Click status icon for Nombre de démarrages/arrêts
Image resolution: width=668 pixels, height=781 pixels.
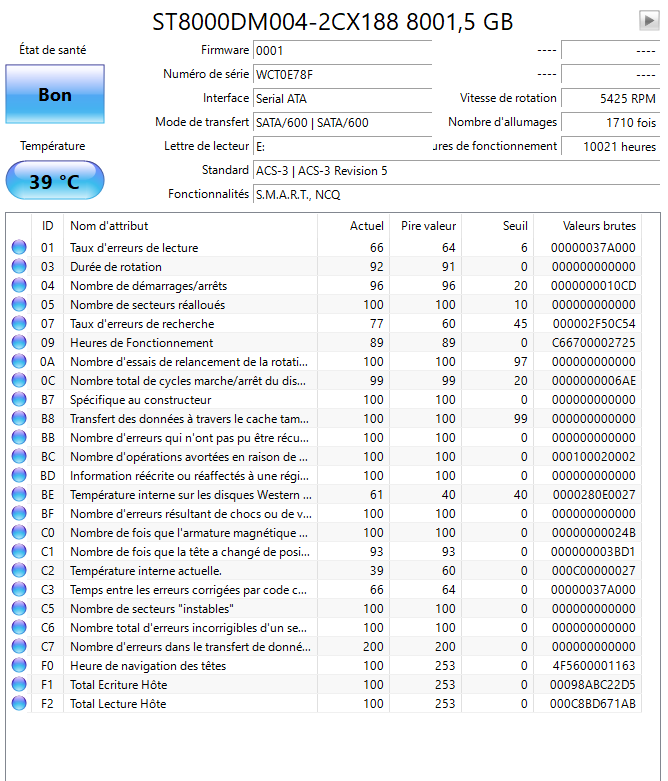pos(19,285)
